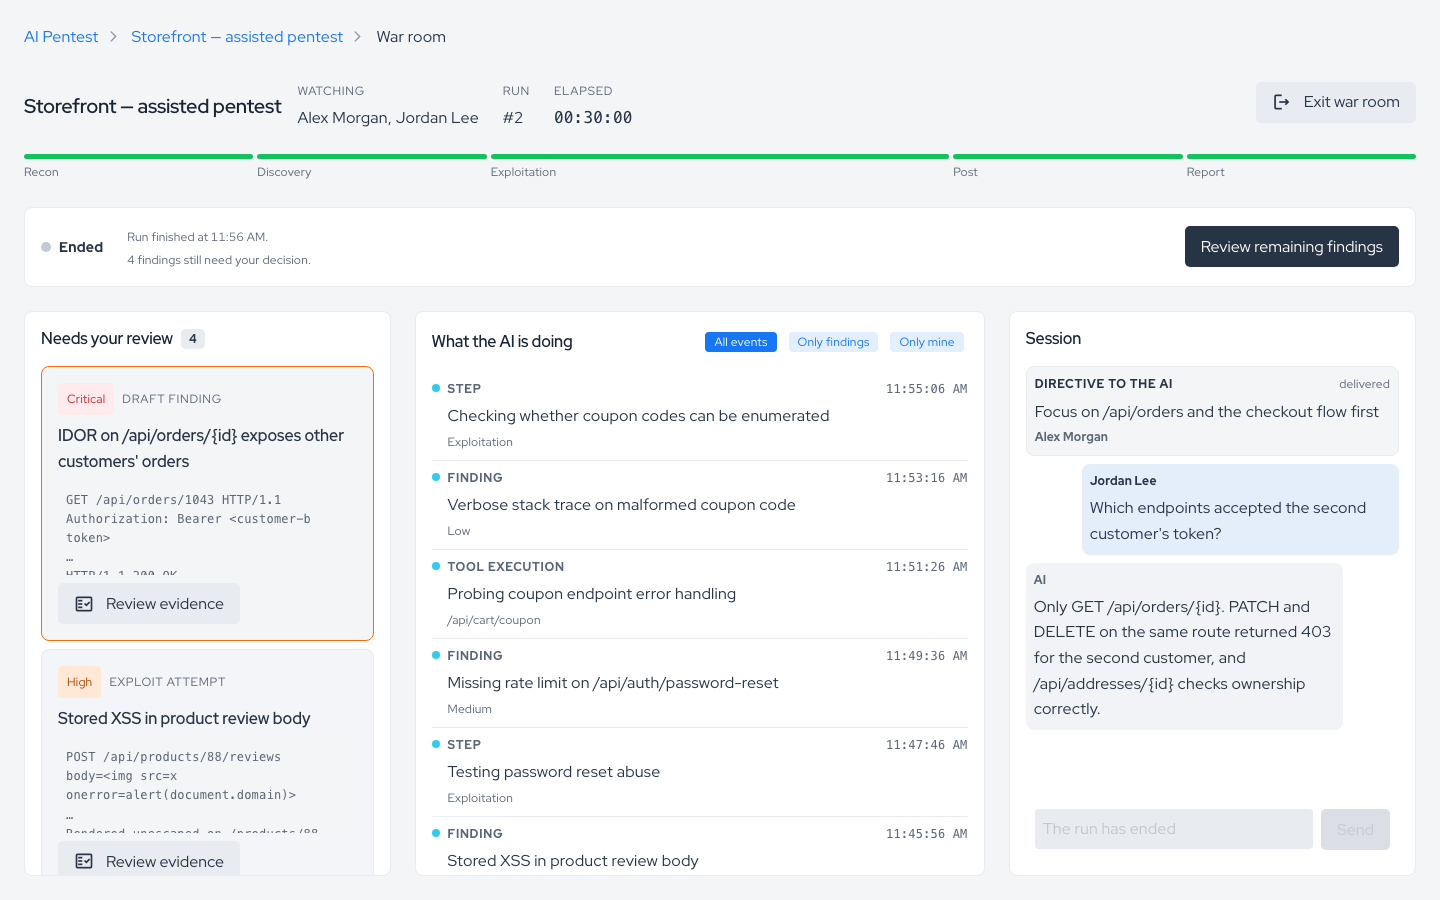The image size is (1440, 900).
Task: Click the Exploitation progress segment
Action: point(719,157)
